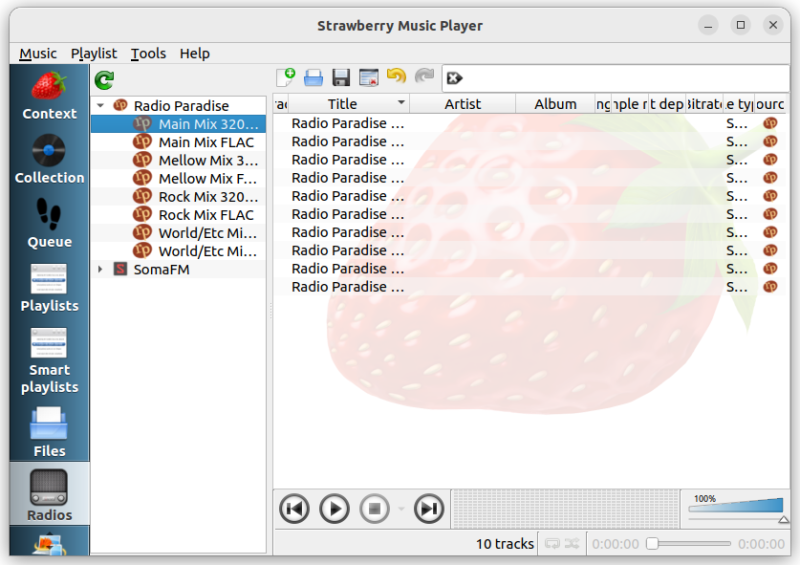Image resolution: width=800 pixels, height=565 pixels.
Task: Undo last playlist action
Action: 396,77
